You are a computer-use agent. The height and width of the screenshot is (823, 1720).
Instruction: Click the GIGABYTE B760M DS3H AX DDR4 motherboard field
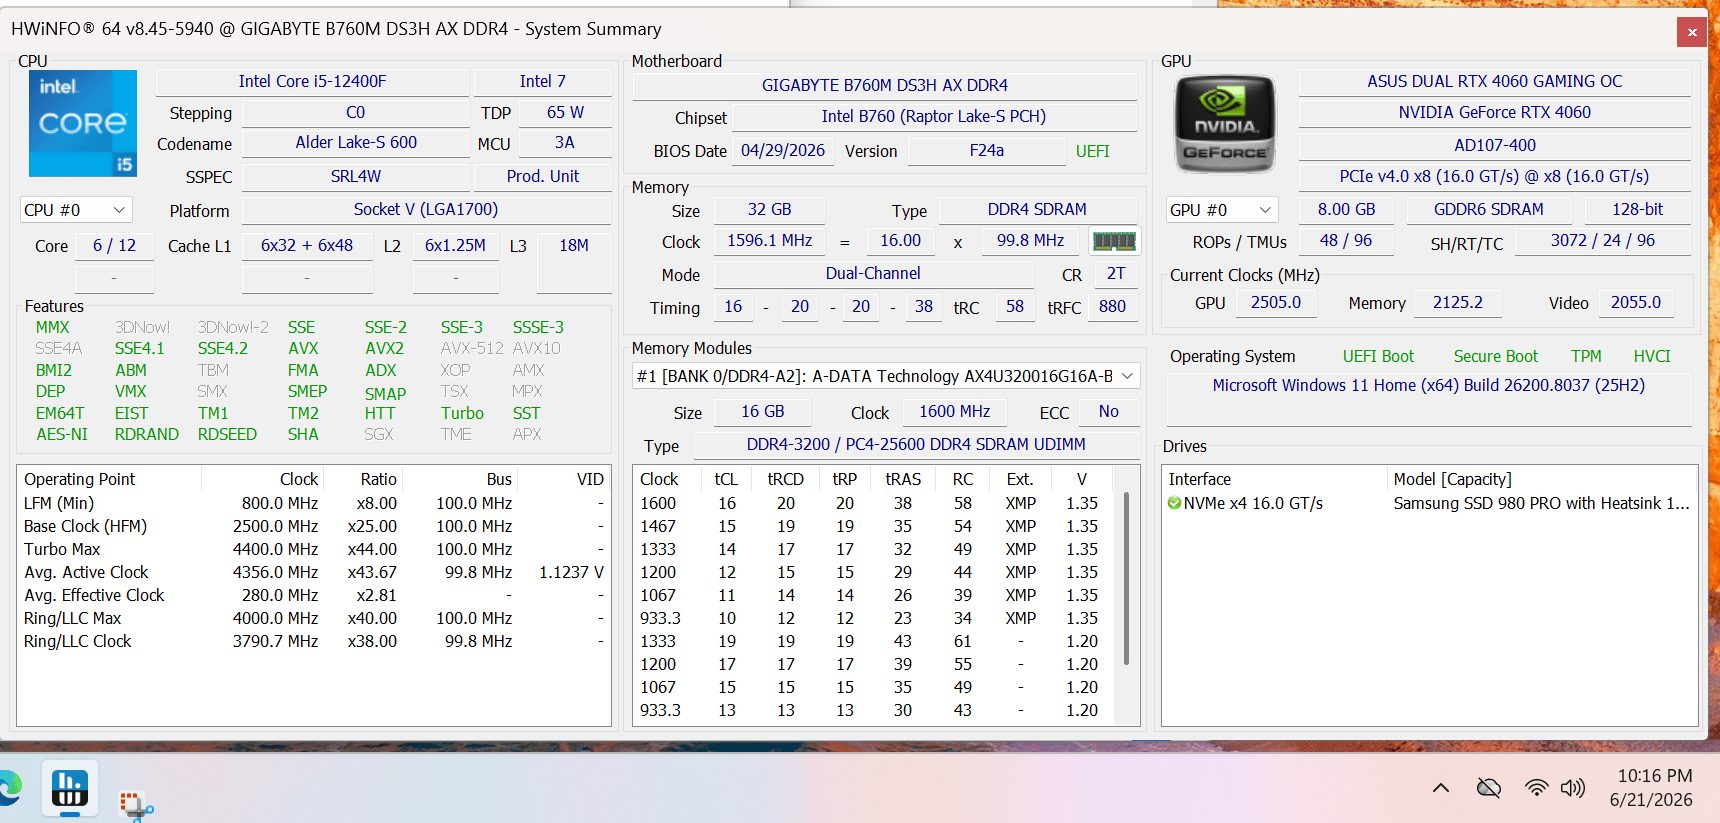pos(885,86)
